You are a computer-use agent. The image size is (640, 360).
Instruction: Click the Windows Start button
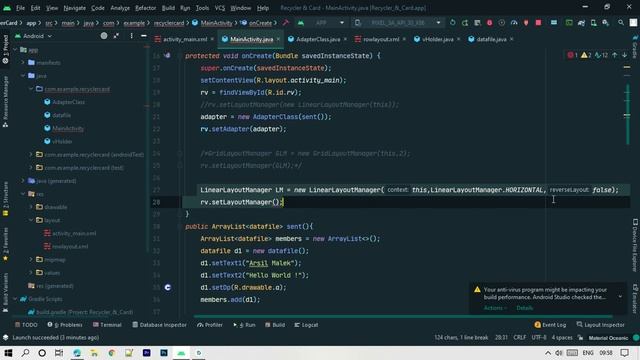pos(8,353)
